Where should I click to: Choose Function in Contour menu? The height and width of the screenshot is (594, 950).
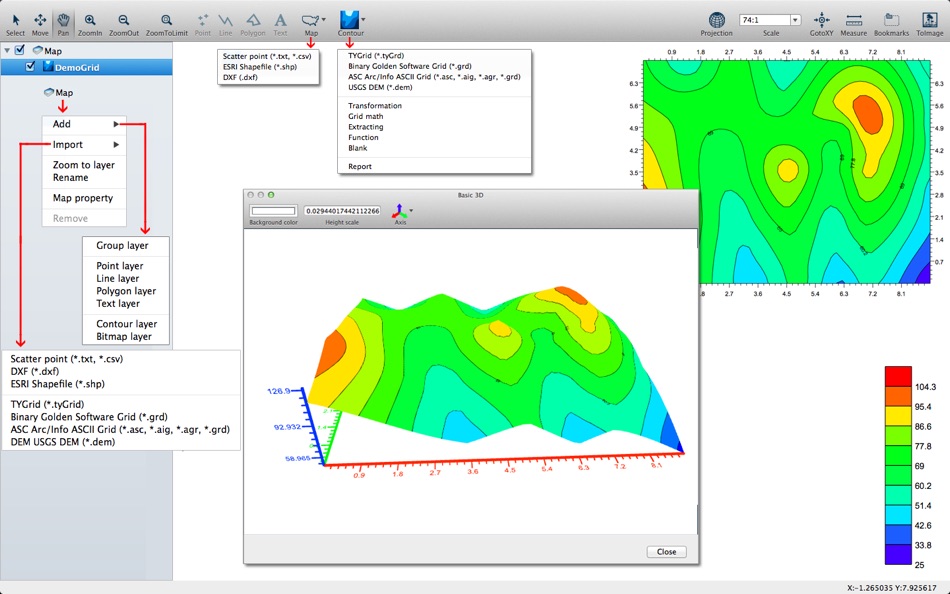click(363, 138)
